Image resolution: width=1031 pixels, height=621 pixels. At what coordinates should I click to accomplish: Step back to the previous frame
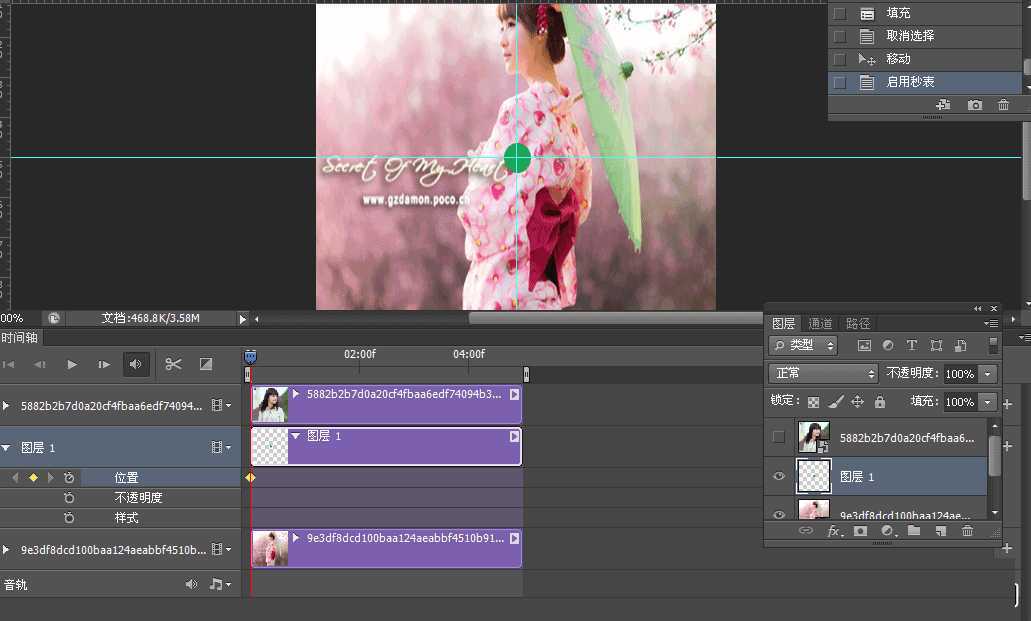[40, 364]
